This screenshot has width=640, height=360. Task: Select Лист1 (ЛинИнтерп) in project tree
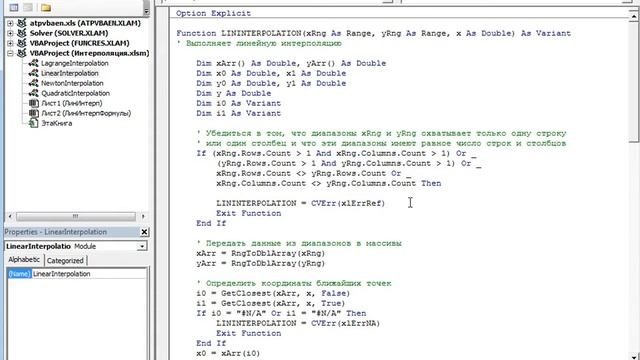point(72,103)
